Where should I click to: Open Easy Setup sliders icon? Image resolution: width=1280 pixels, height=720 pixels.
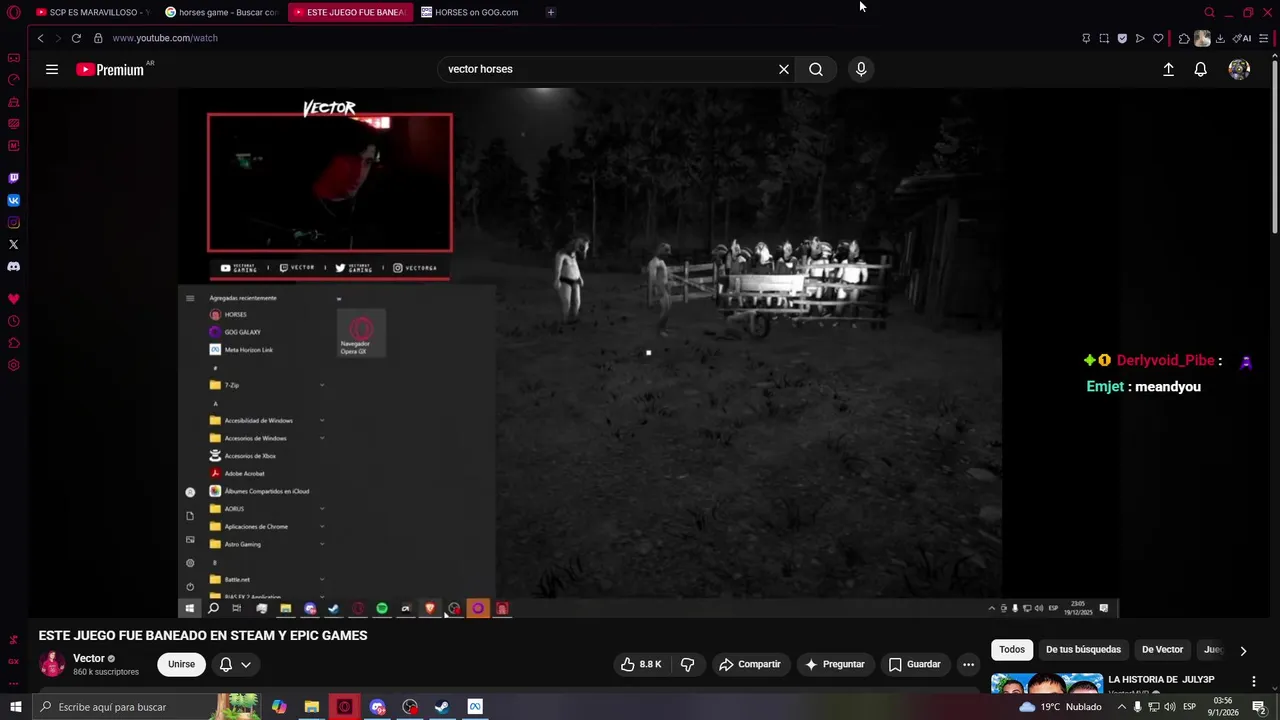point(1264,38)
